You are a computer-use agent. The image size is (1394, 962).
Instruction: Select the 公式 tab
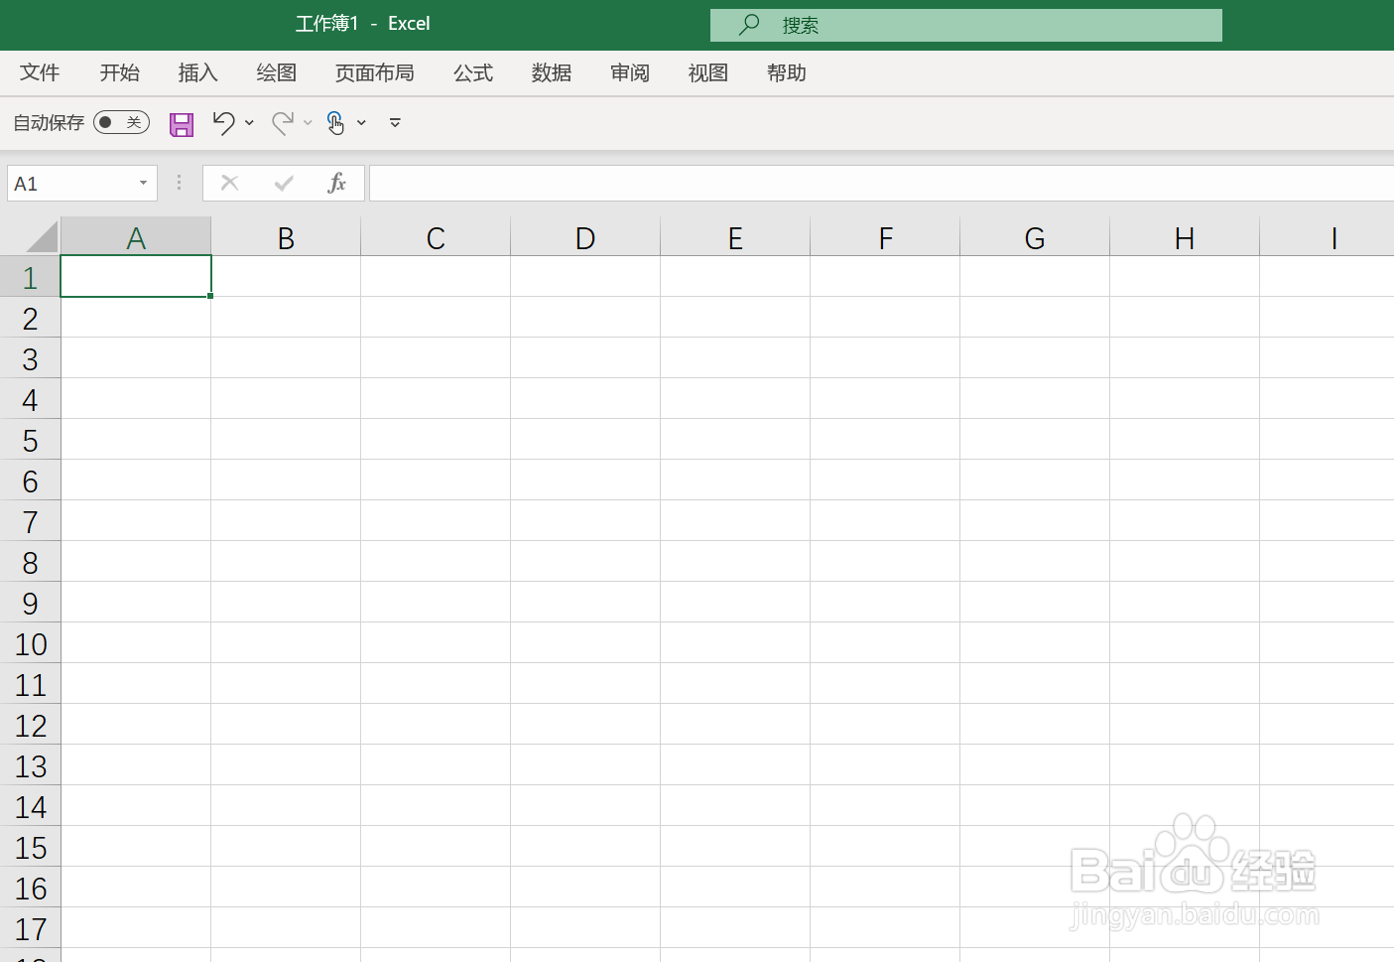point(473,73)
